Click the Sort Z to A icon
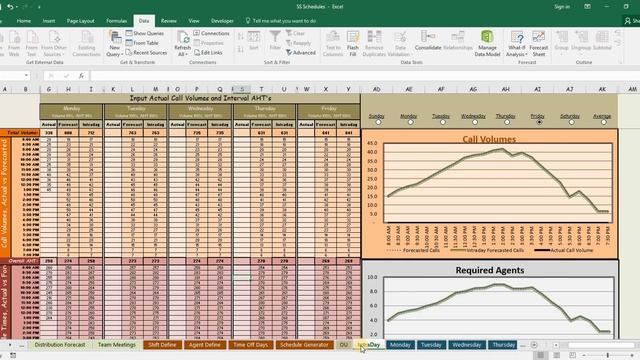640x360 pixels. click(x=241, y=49)
